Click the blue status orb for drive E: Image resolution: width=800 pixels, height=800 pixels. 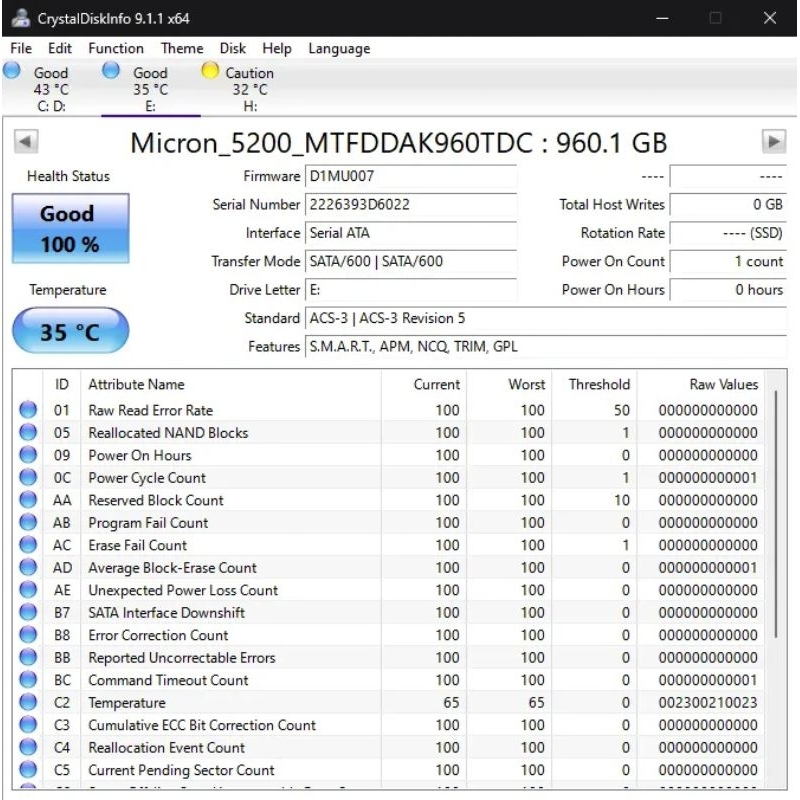tap(111, 70)
